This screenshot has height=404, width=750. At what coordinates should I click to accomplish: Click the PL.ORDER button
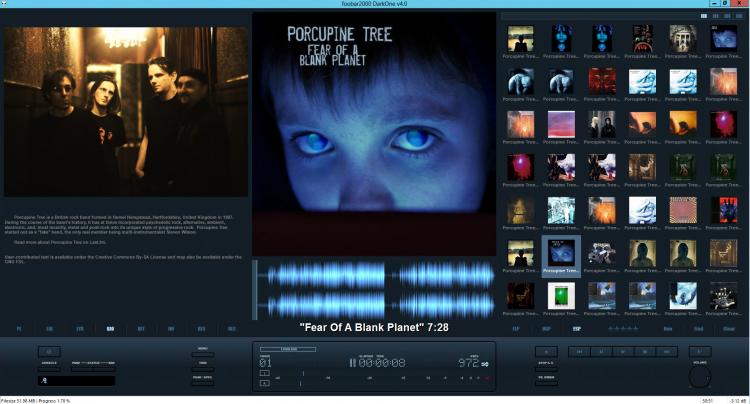[x=546, y=383]
